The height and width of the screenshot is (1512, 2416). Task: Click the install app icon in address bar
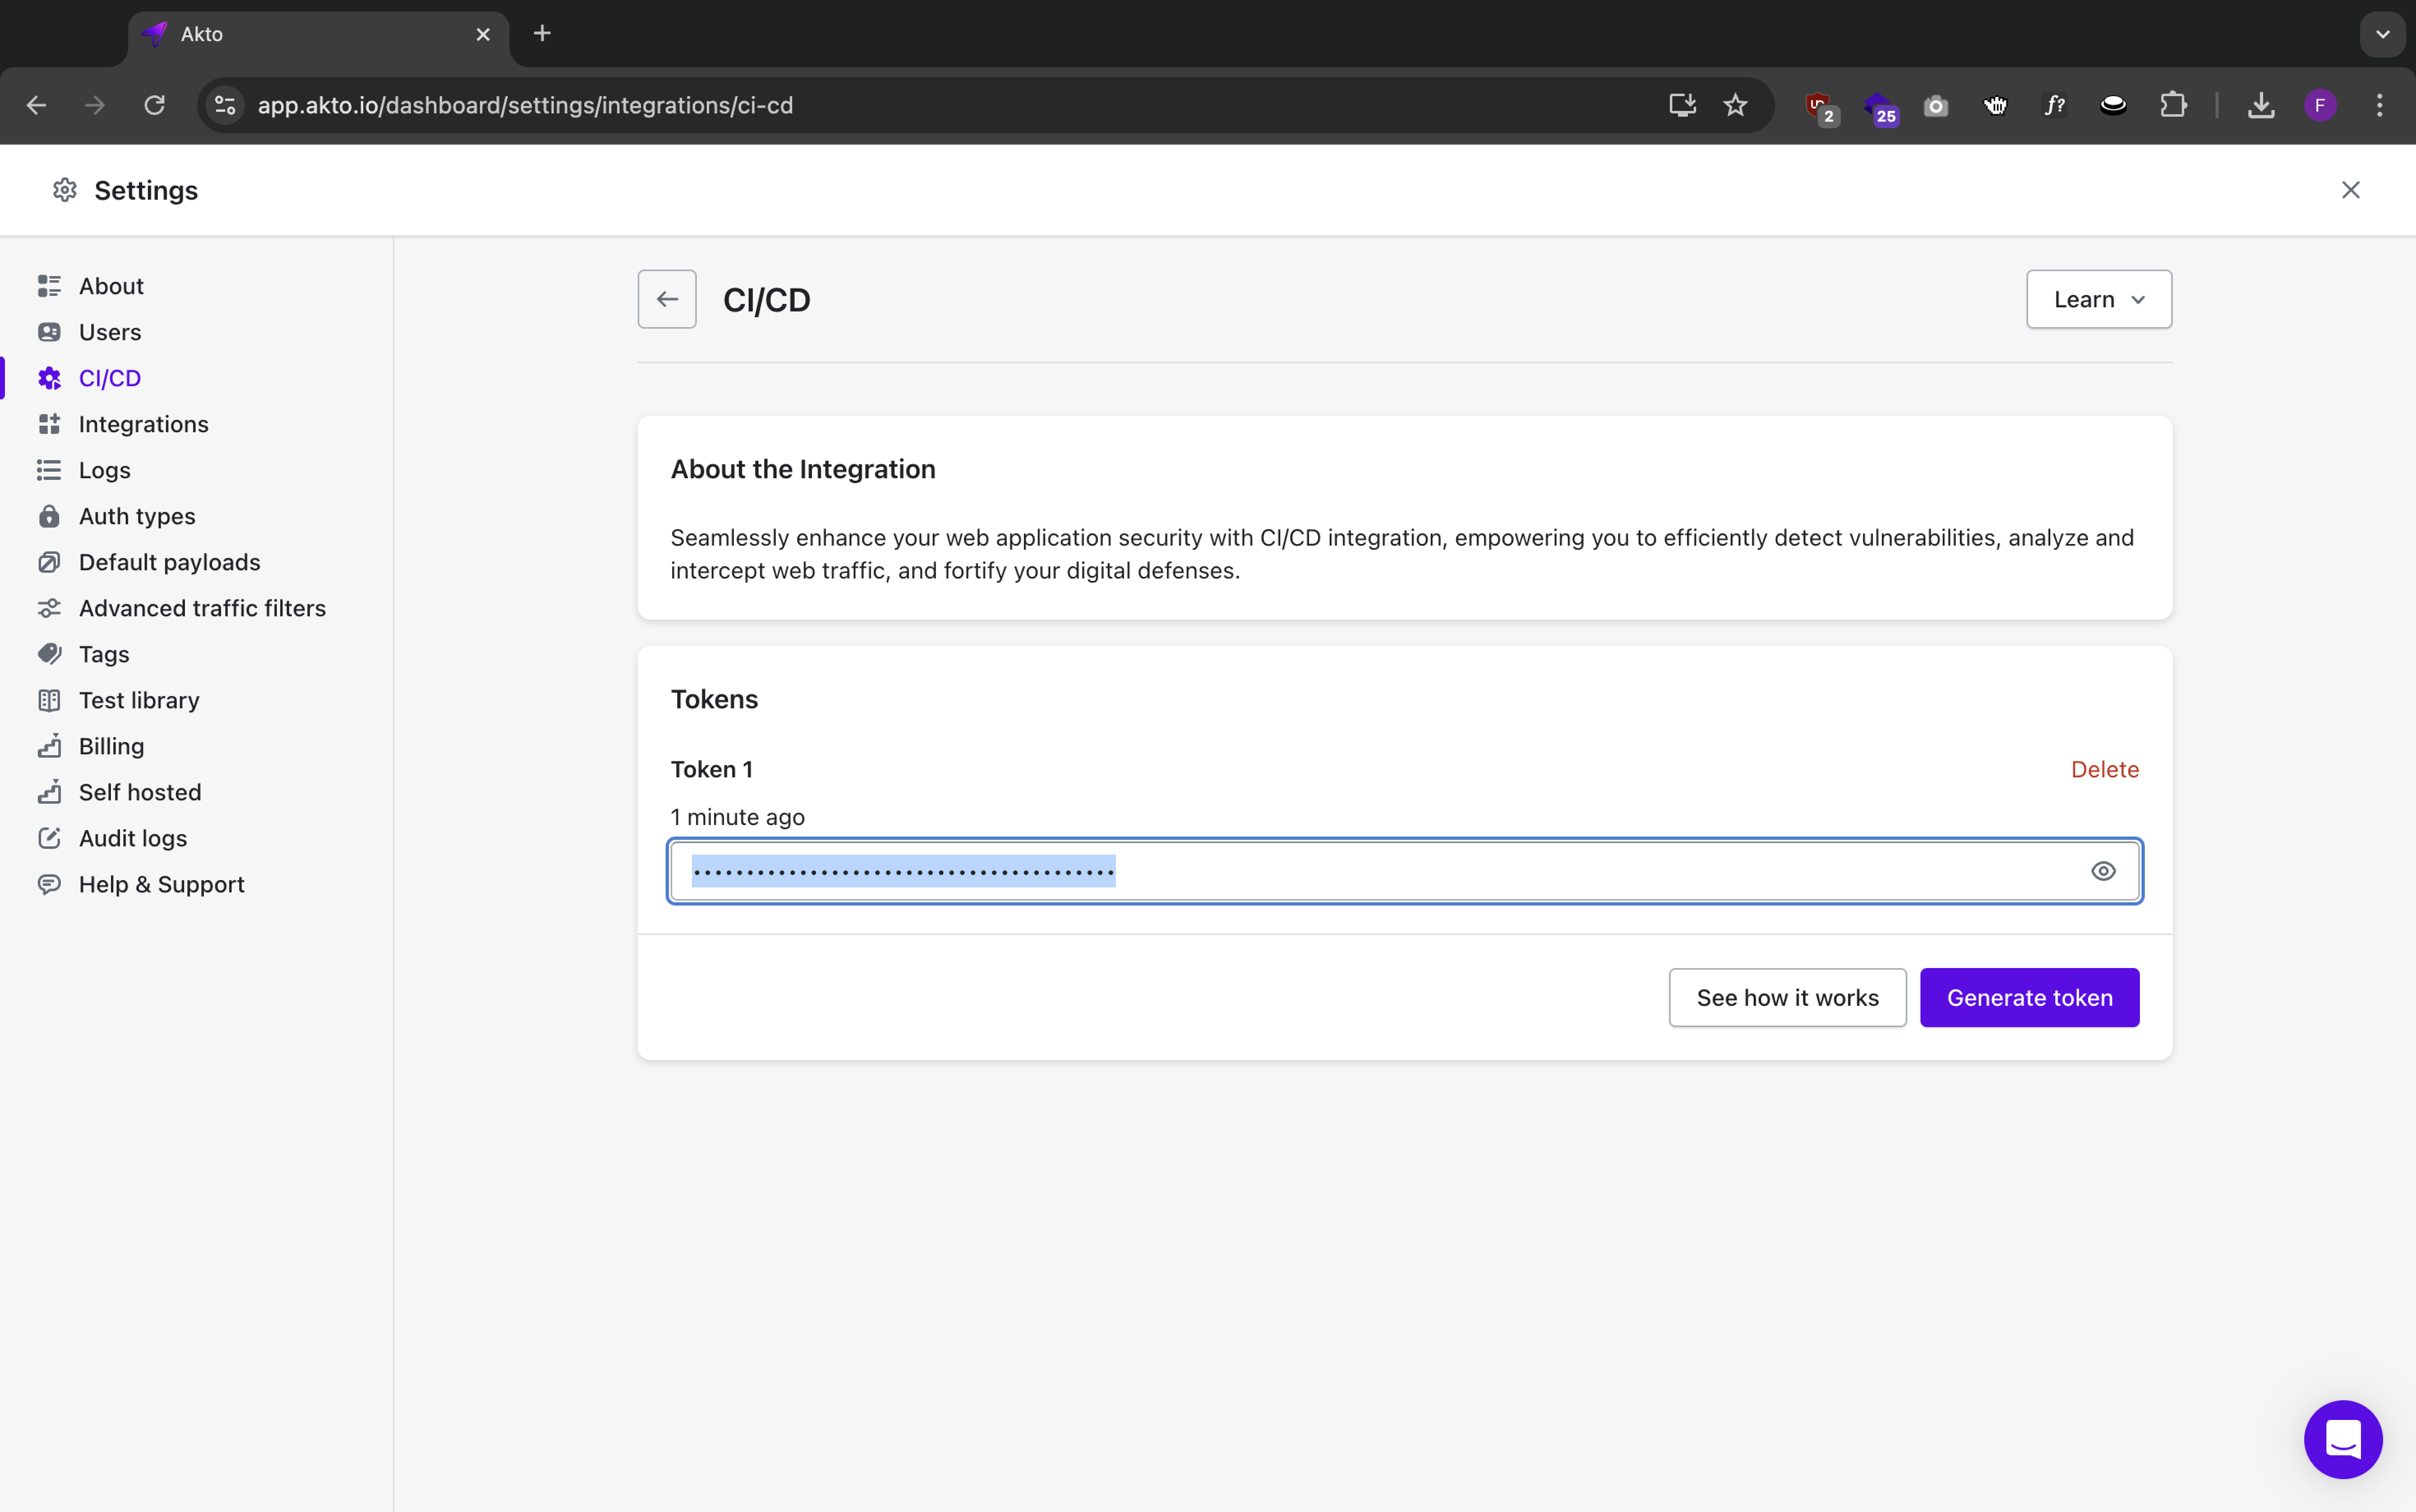[1682, 105]
